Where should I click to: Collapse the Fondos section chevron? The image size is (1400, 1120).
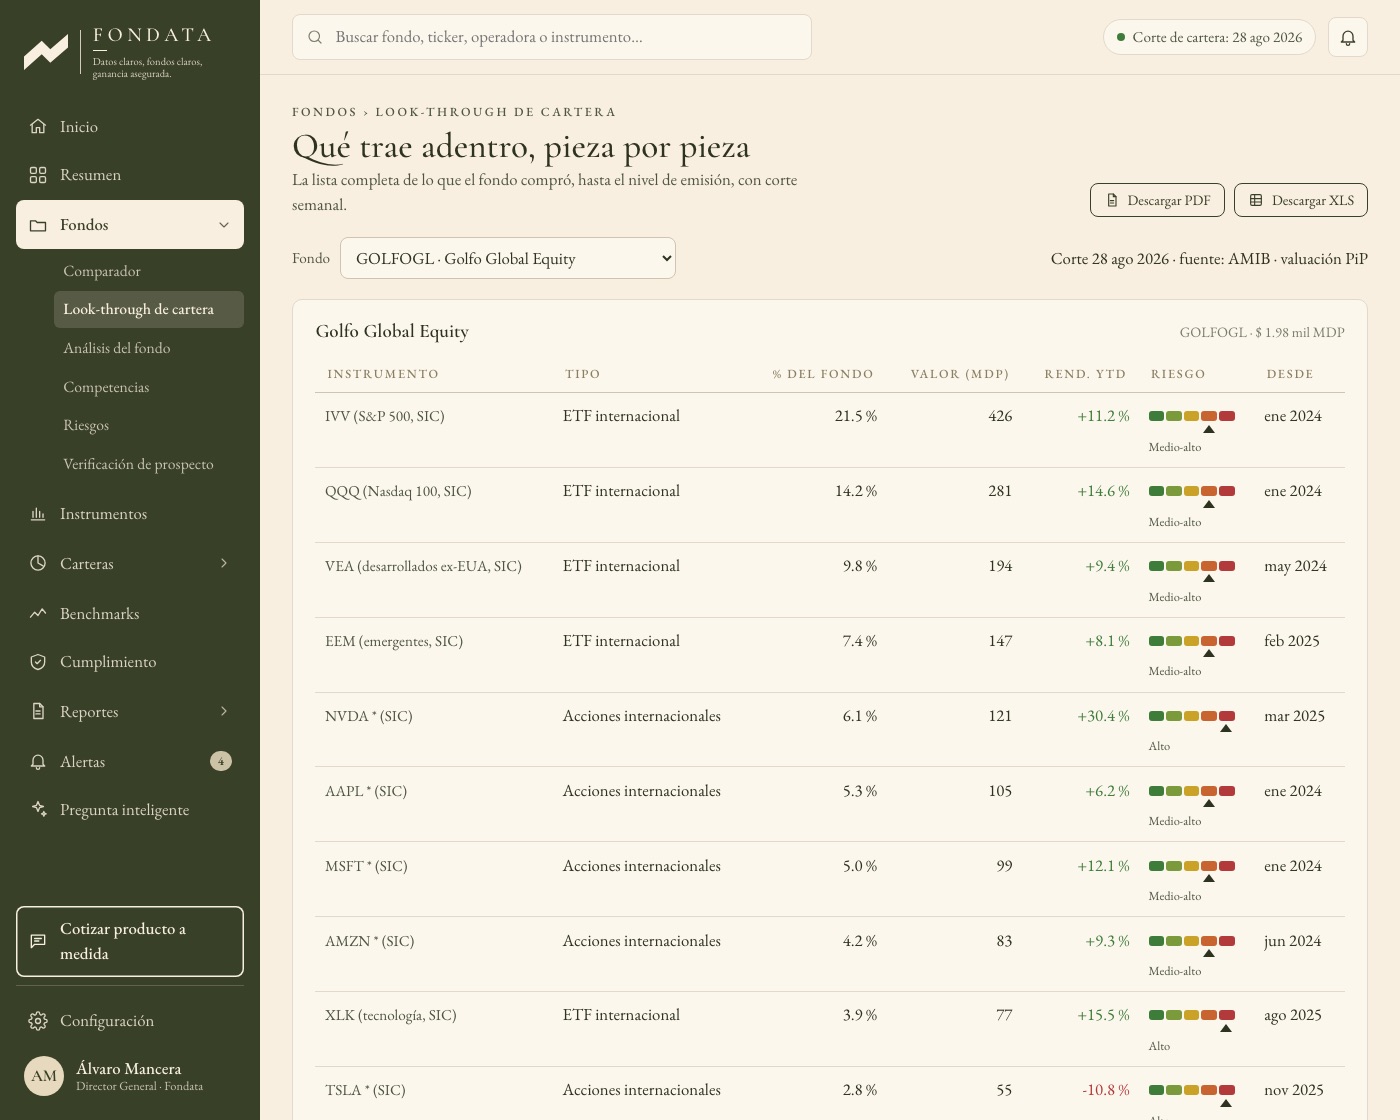point(224,225)
